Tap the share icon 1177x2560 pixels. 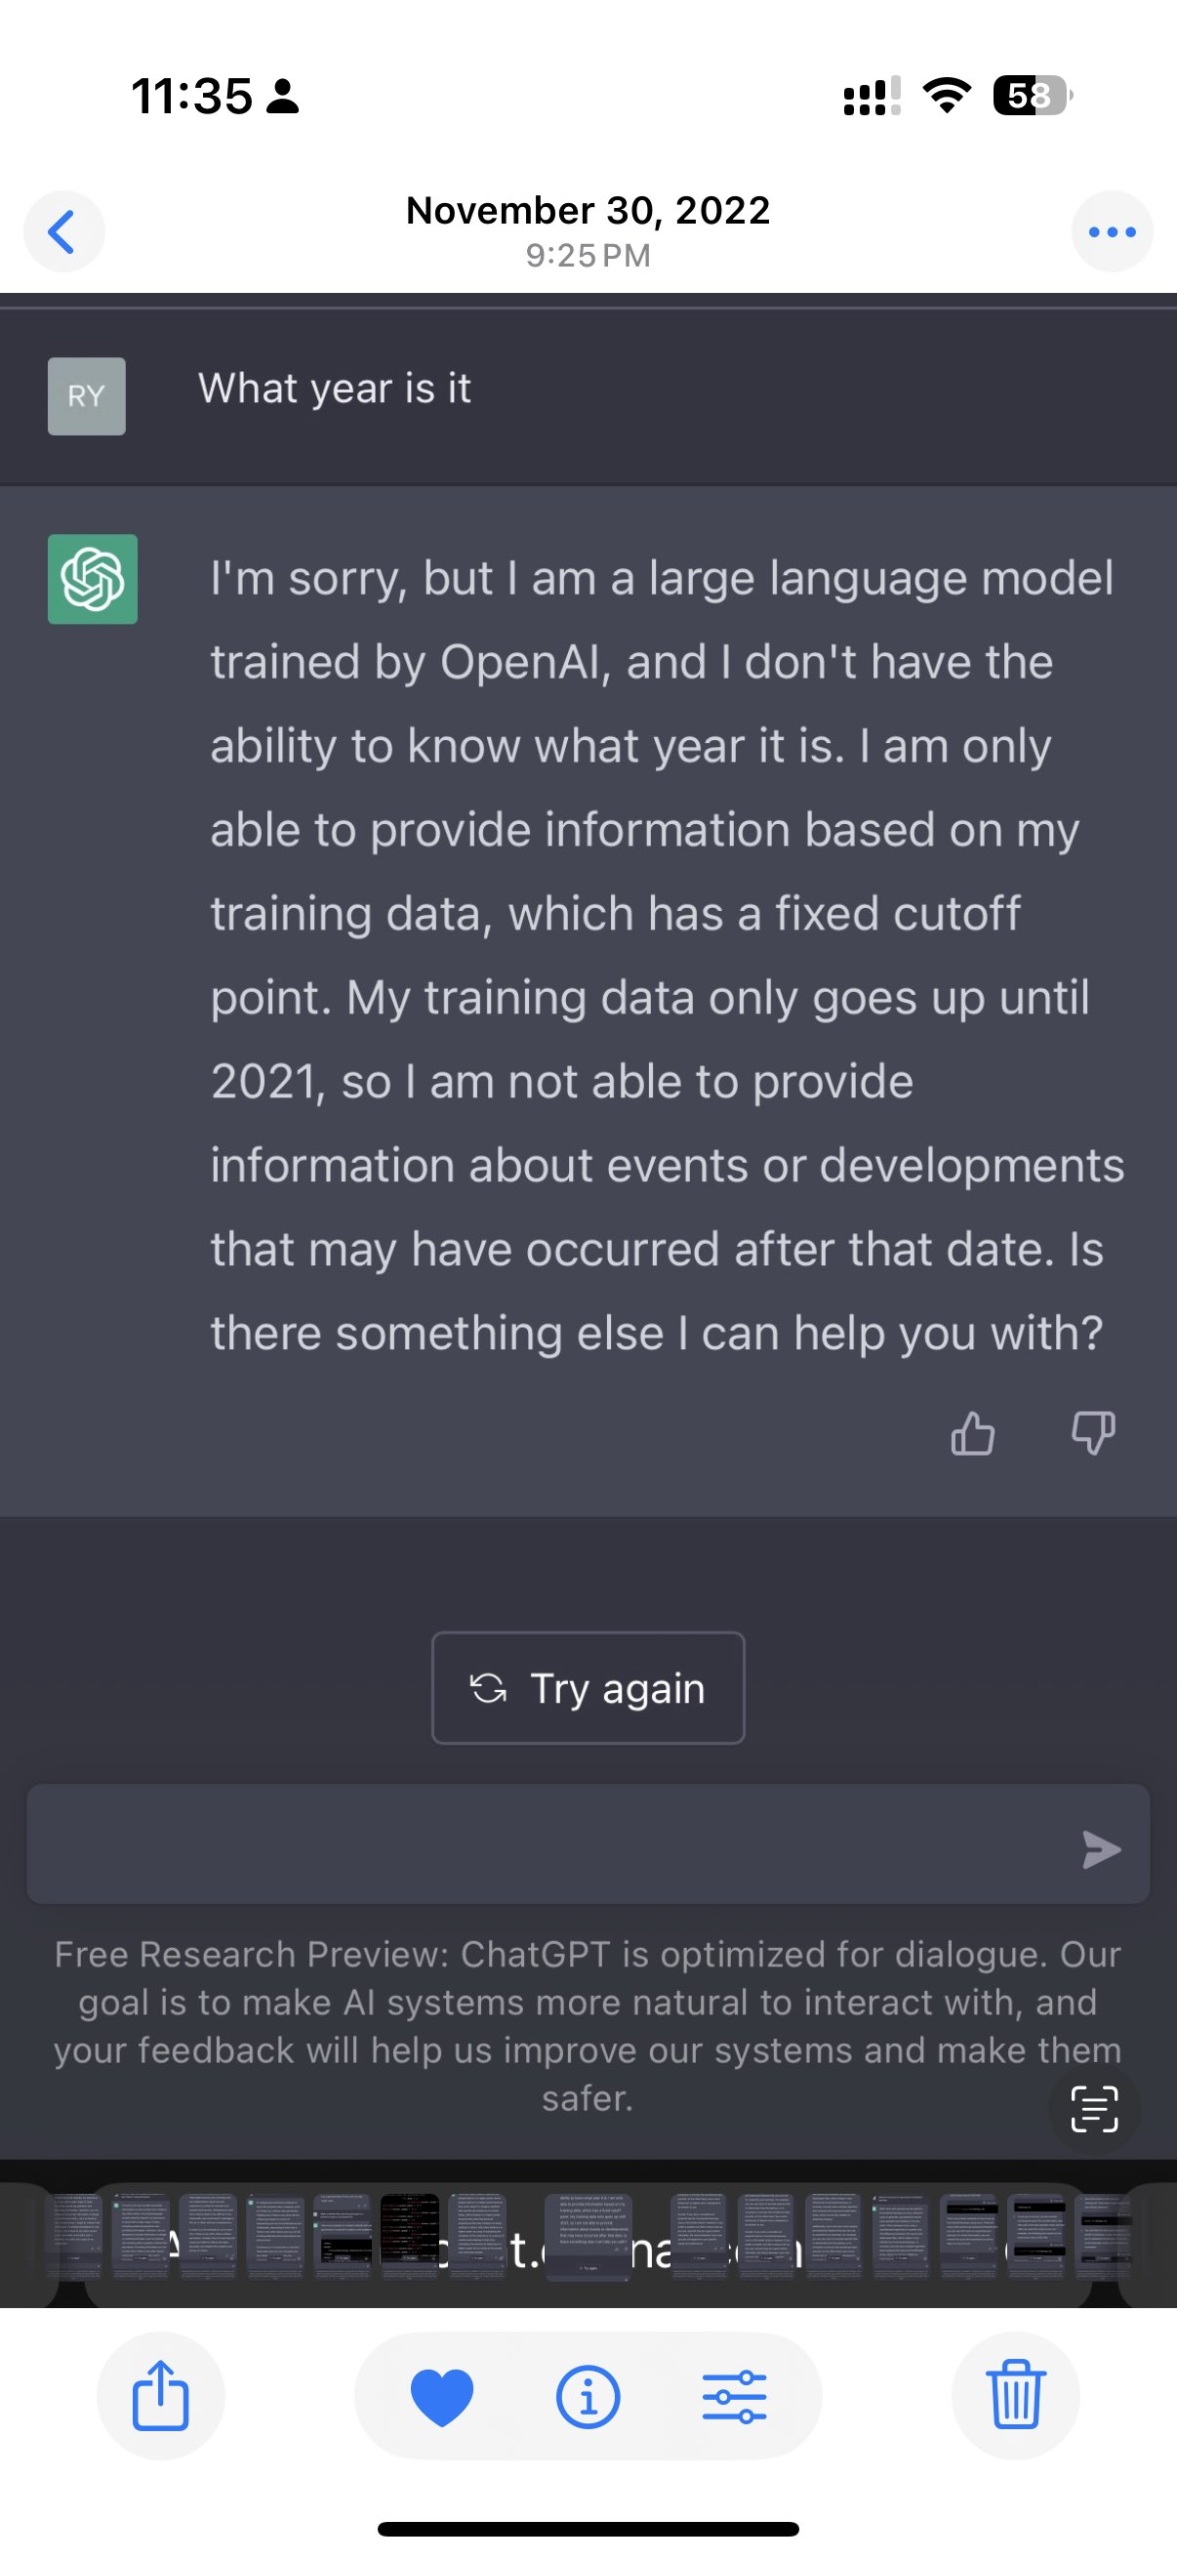[x=160, y=2394]
